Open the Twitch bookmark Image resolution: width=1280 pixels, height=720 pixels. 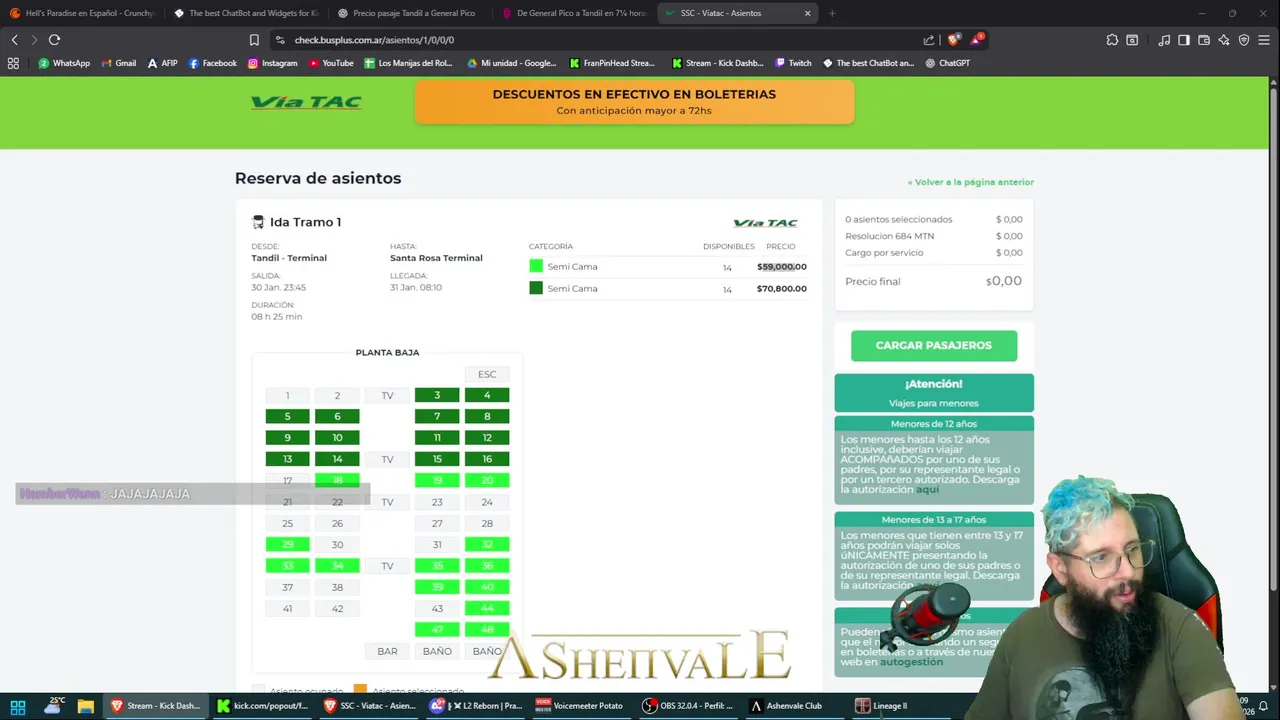point(793,63)
